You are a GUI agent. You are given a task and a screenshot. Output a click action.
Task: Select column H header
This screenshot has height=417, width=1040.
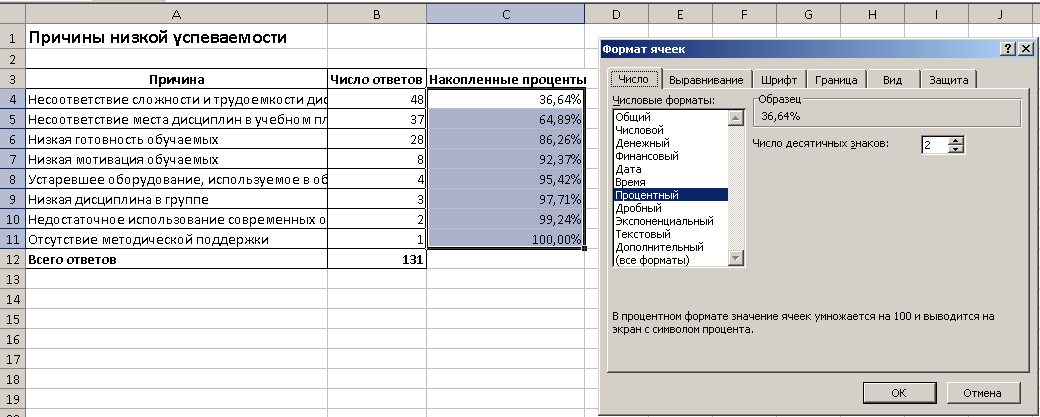pos(872,14)
